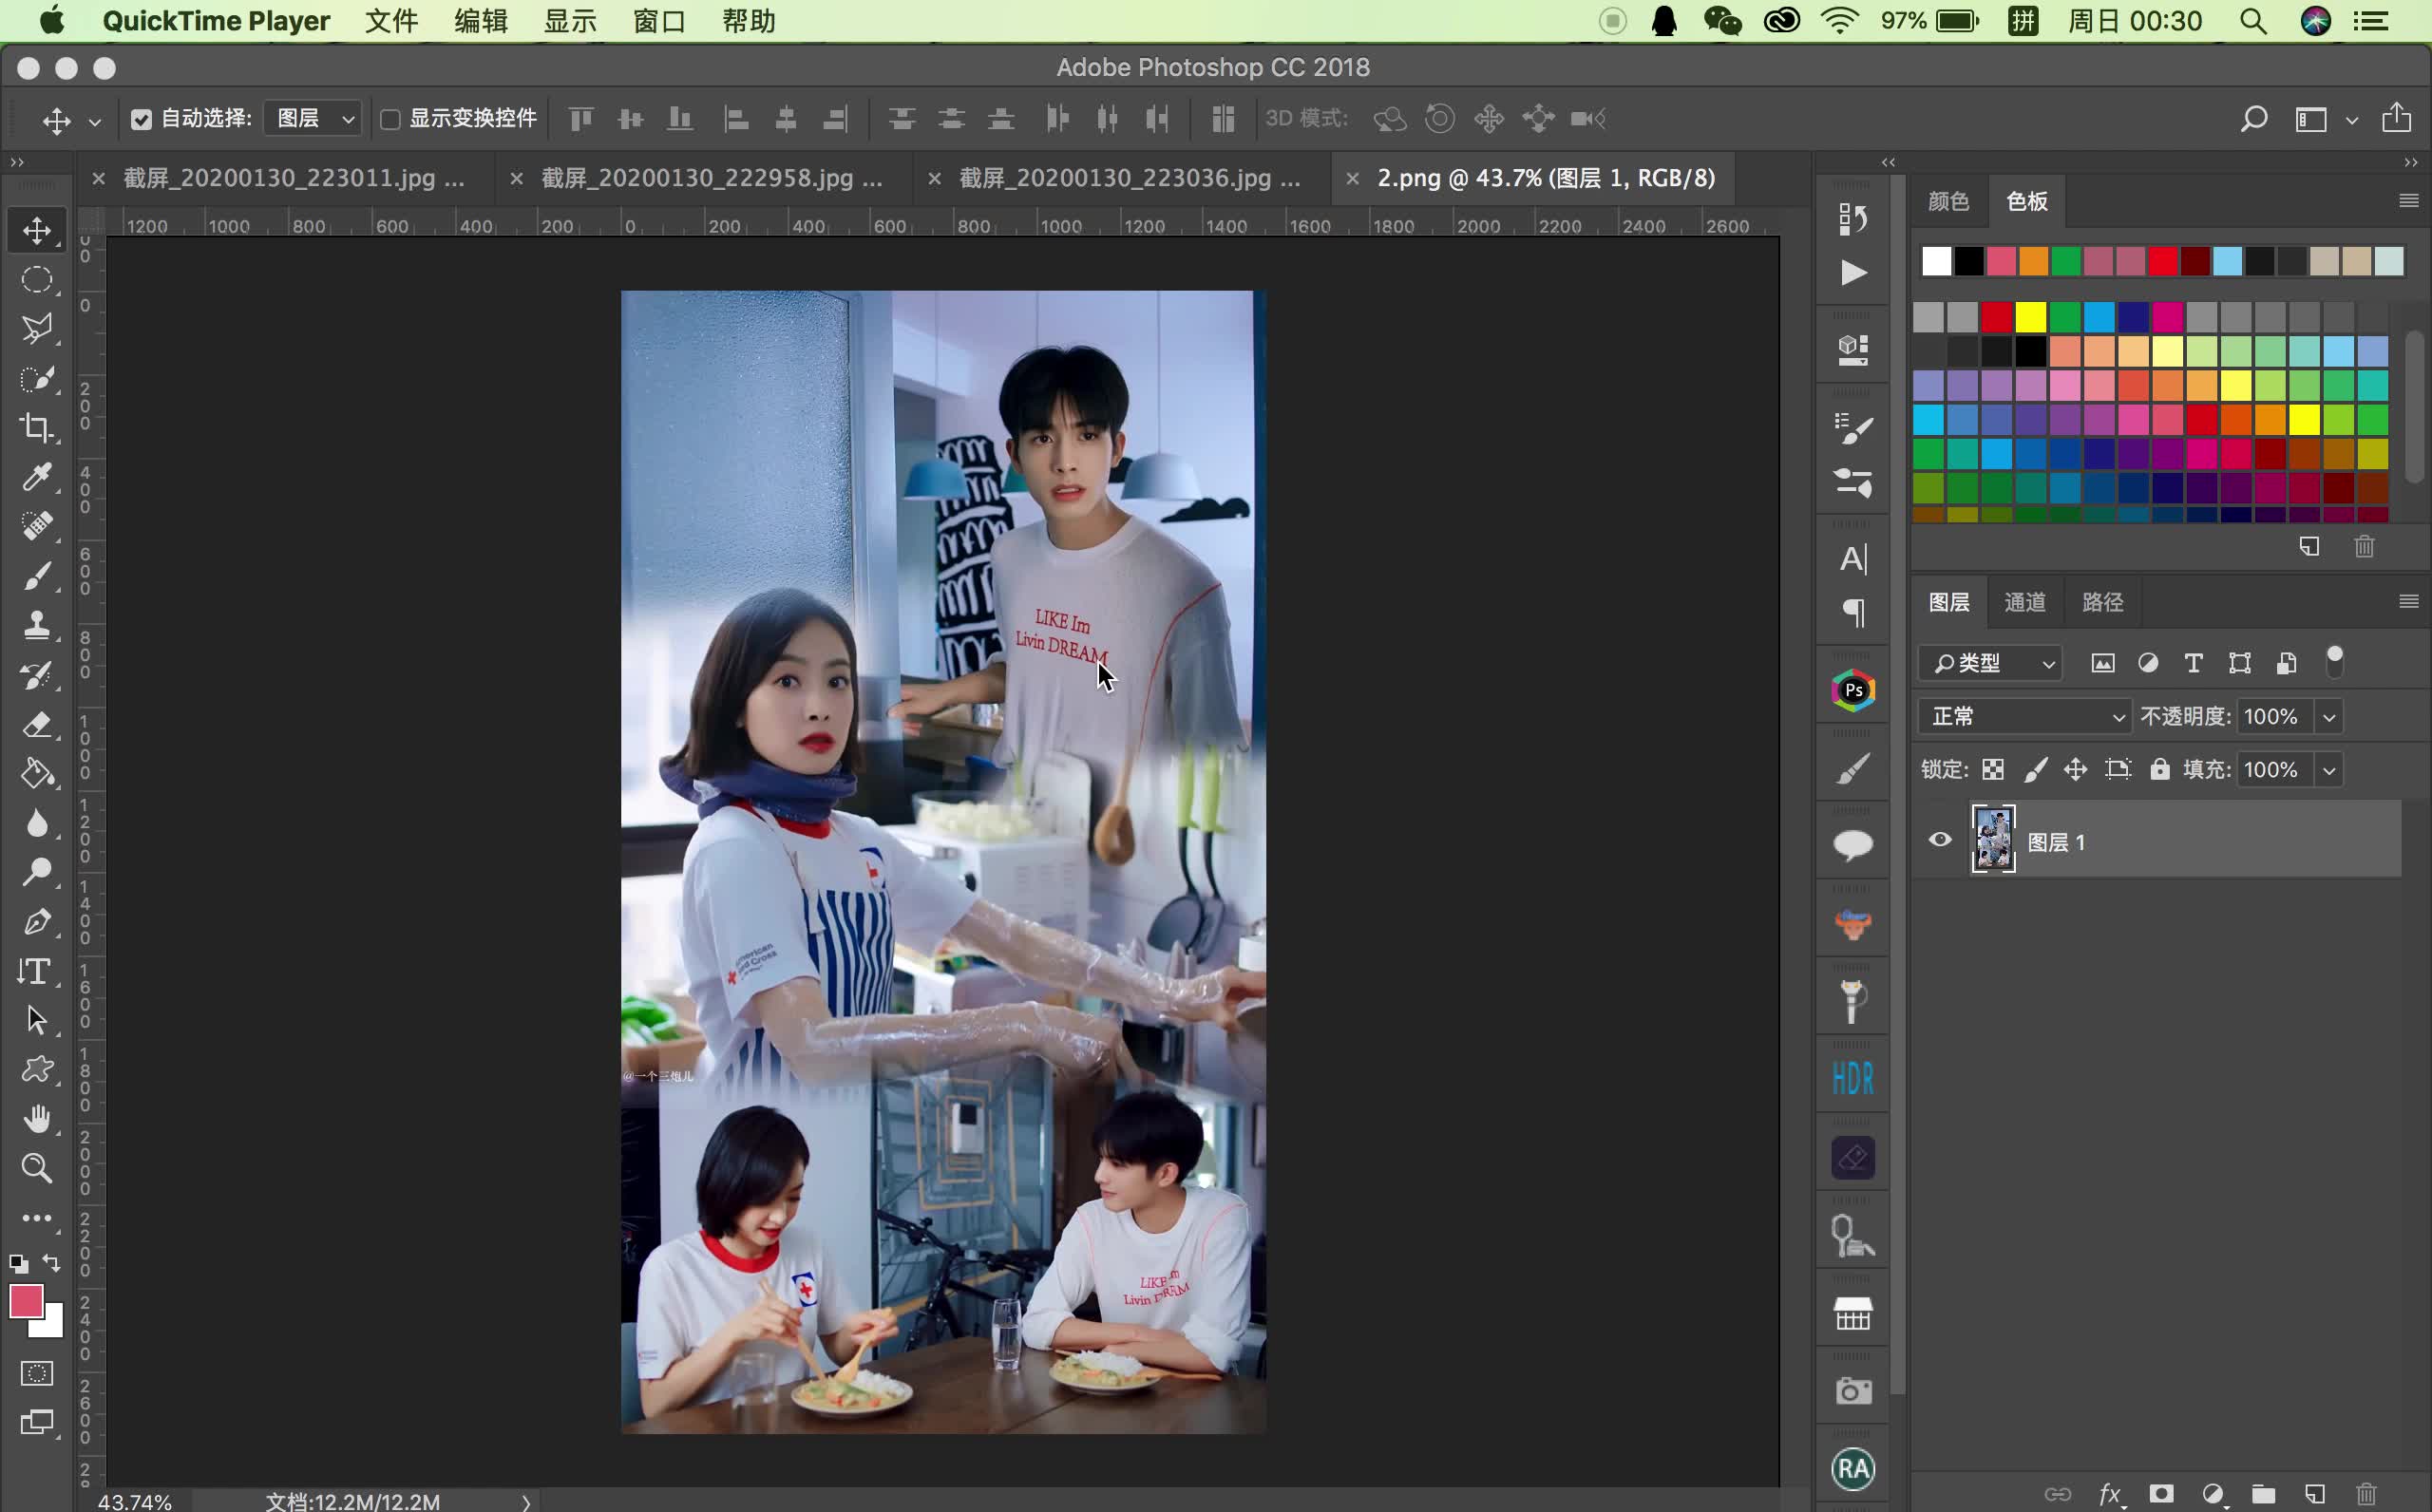This screenshot has width=2432, height=1512.
Task: Open the Actions play panel icon
Action: point(1853,273)
